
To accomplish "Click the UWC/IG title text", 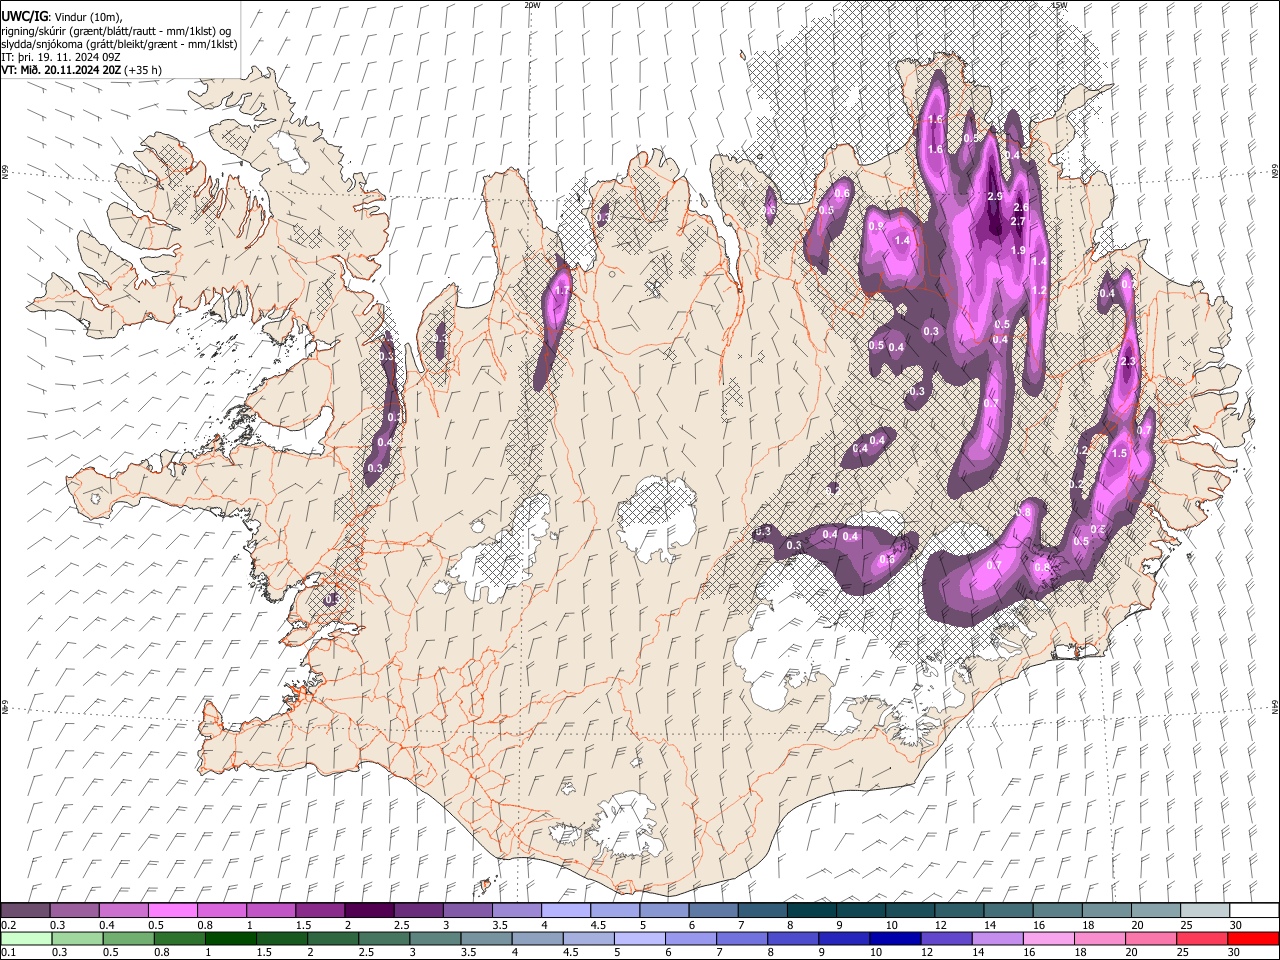I will pos(23,16).
